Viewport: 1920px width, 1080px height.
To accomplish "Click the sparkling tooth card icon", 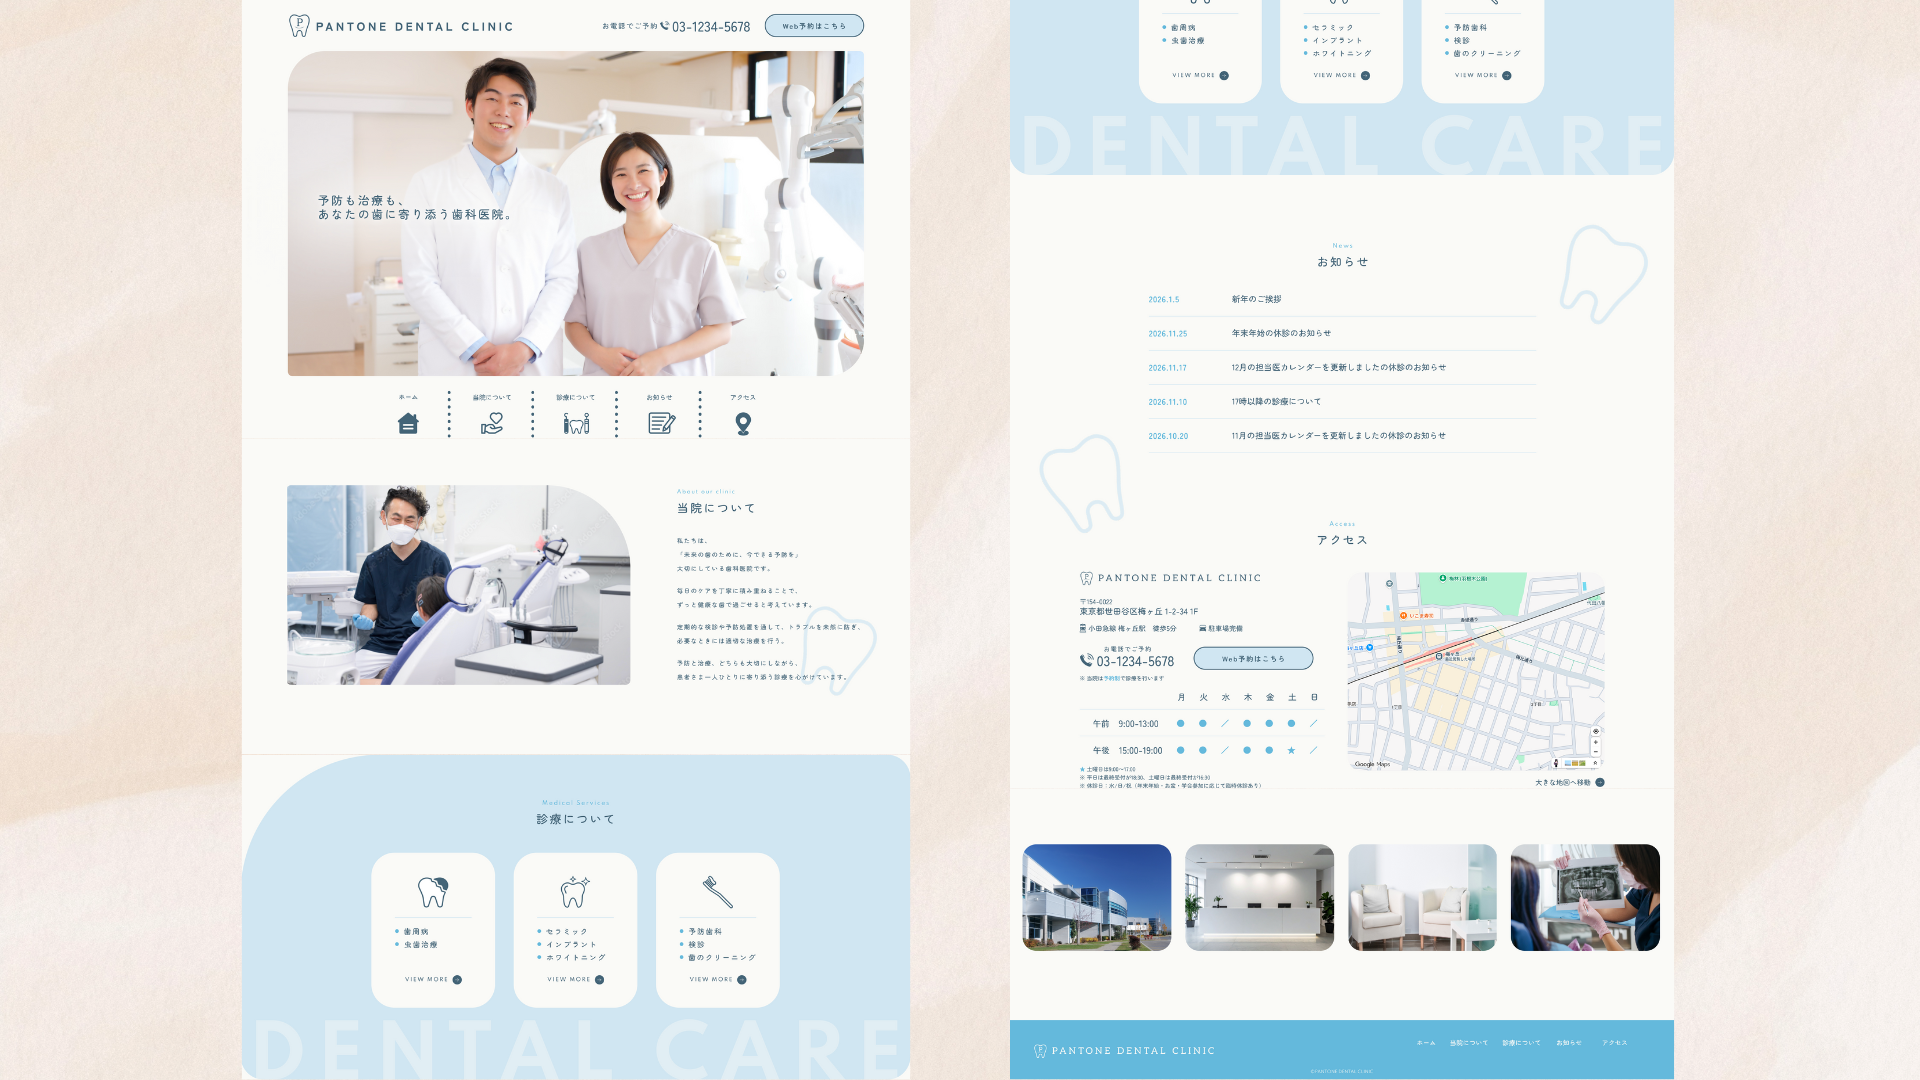I will click(575, 891).
